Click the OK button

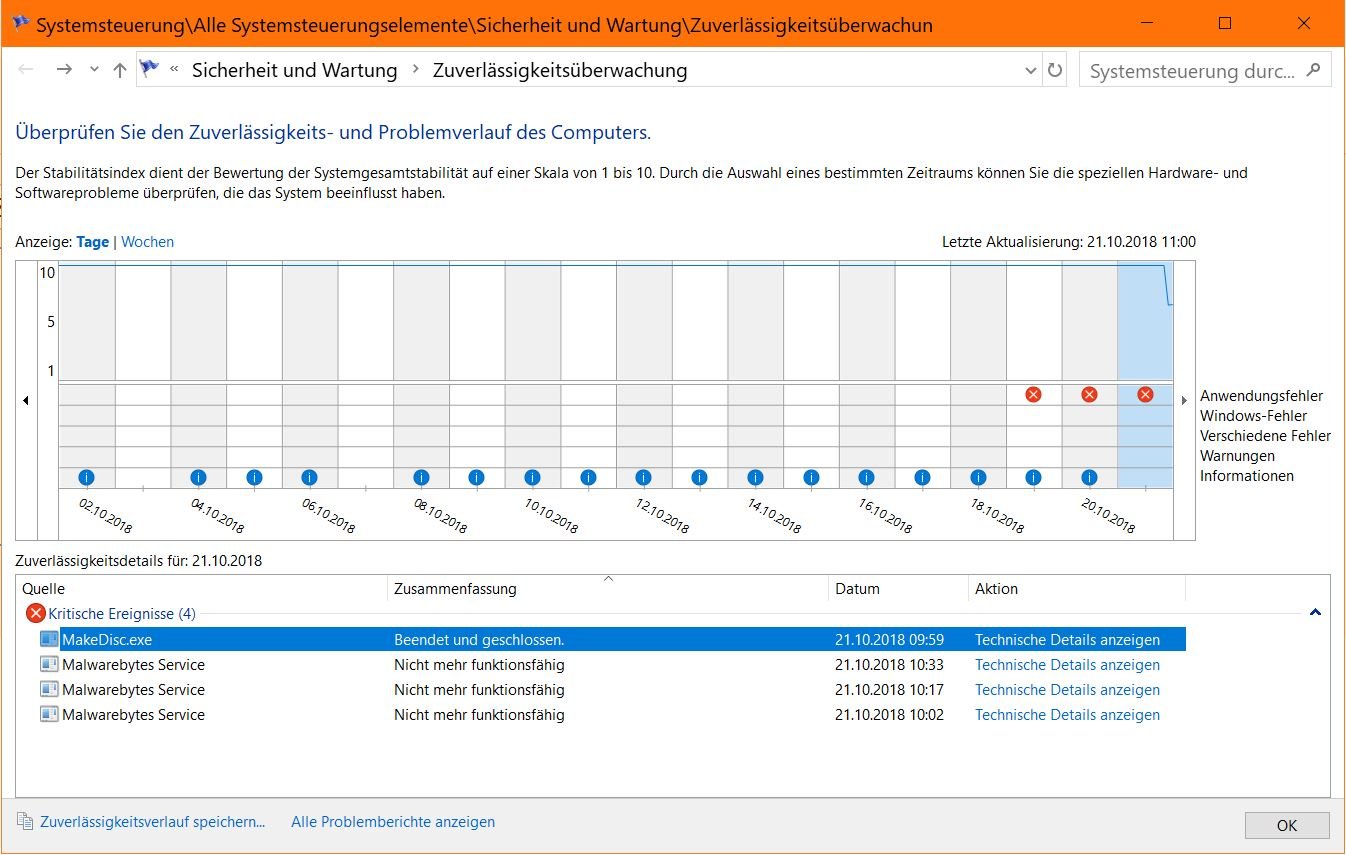point(1286,825)
